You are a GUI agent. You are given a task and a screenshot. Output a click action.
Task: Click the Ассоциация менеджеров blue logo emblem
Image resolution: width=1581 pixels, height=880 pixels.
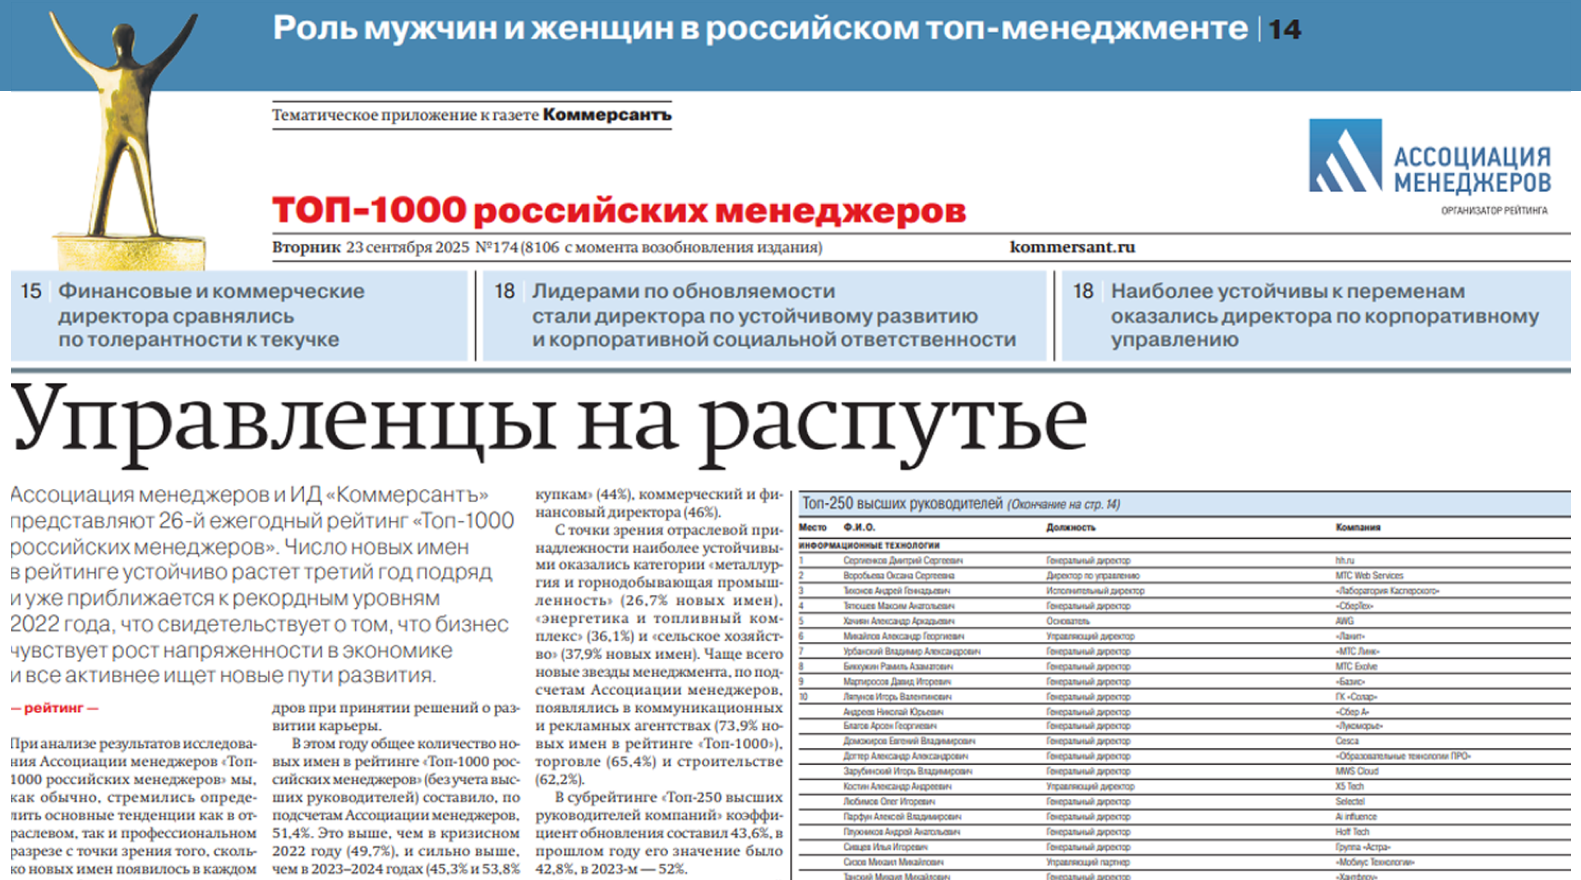(x=1345, y=156)
